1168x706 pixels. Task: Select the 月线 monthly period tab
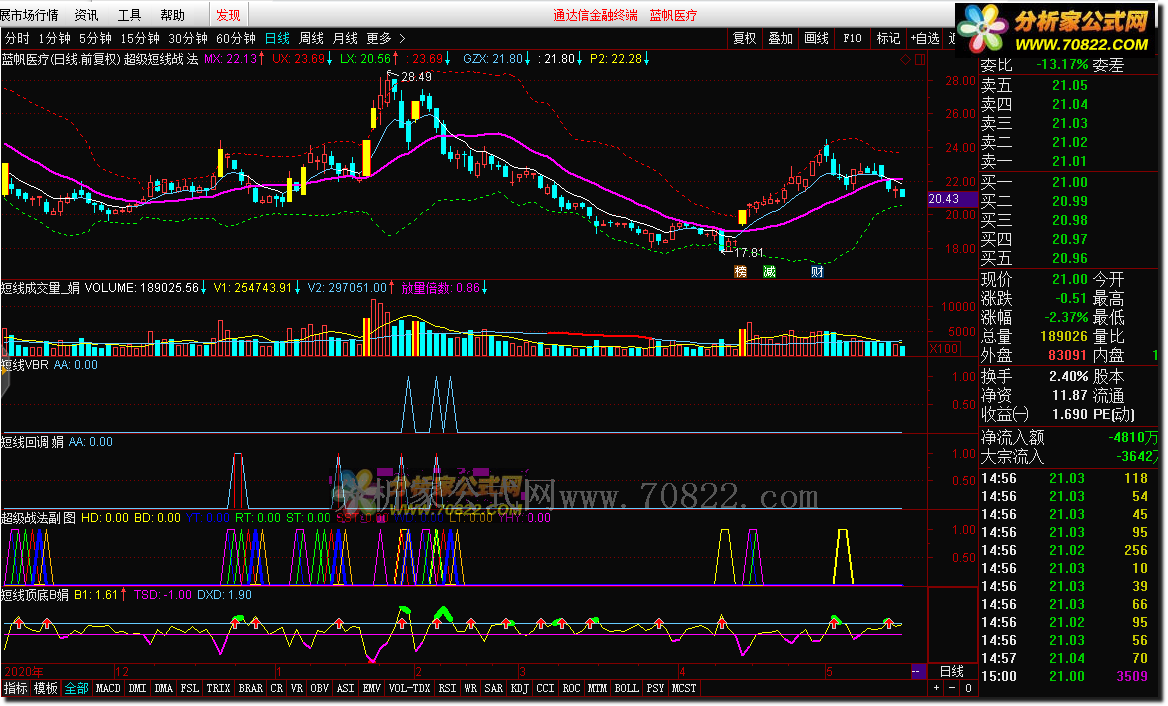[x=345, y=38]
